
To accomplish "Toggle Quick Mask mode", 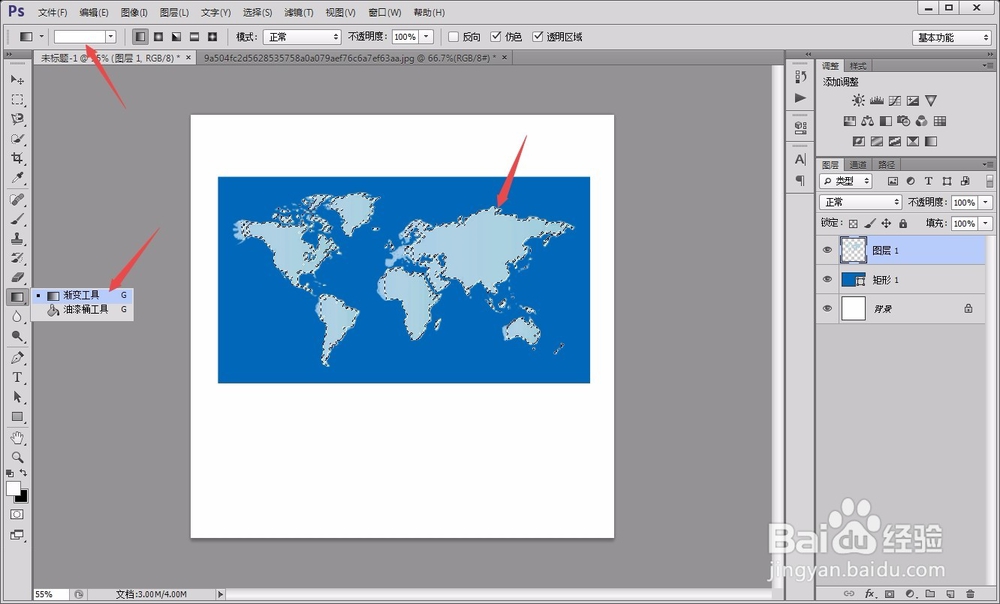I will tap(17, 515).
